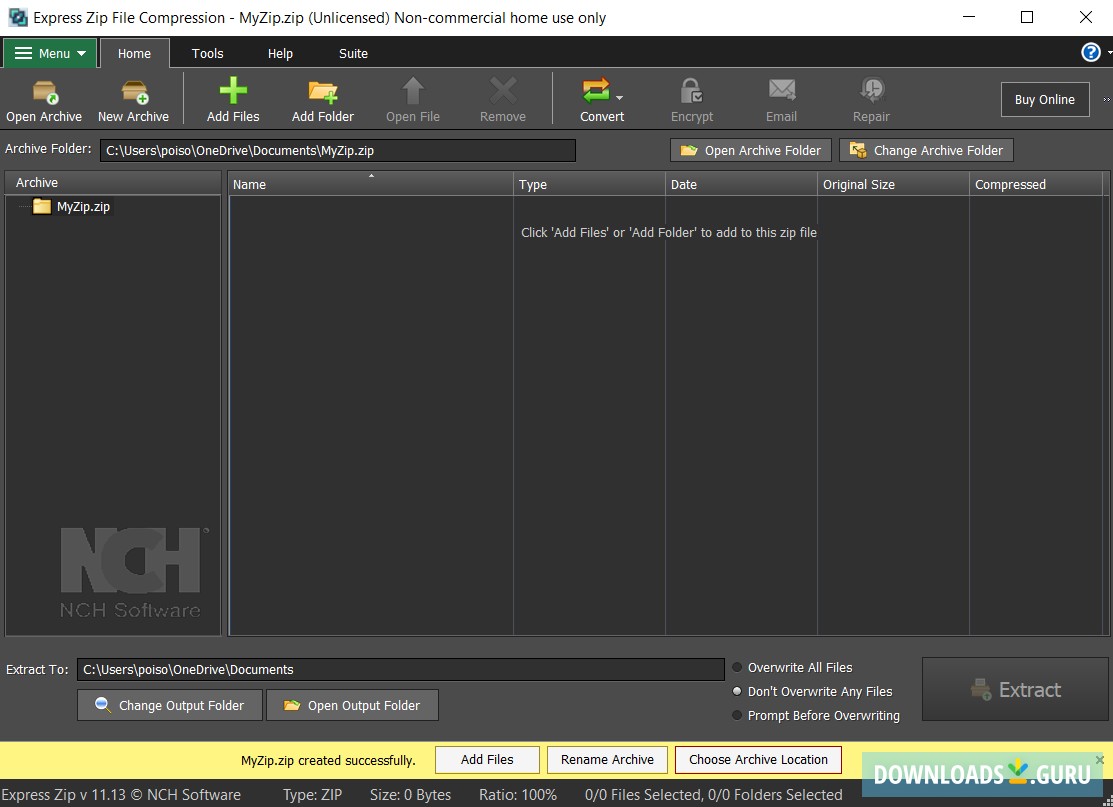
Task: Switch to the Home tab
Action: point(134,53)
